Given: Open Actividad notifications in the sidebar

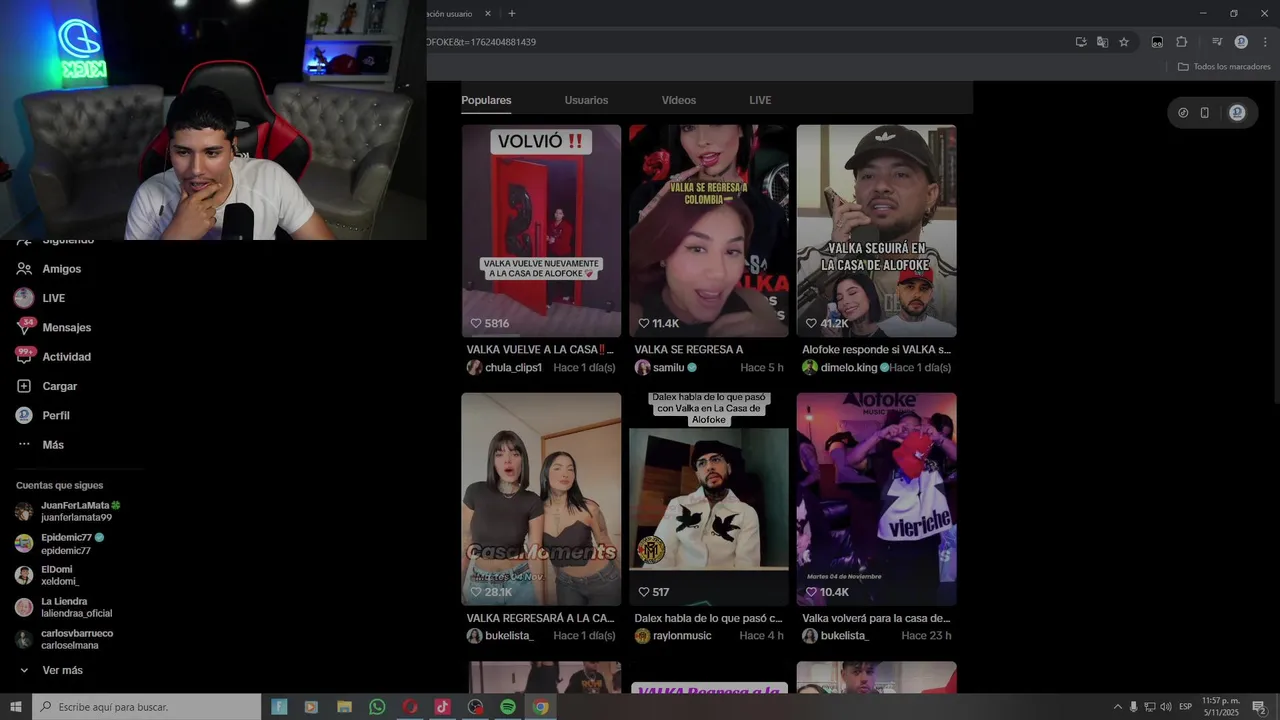Looking at the screenshot, I should coord(53,357).
